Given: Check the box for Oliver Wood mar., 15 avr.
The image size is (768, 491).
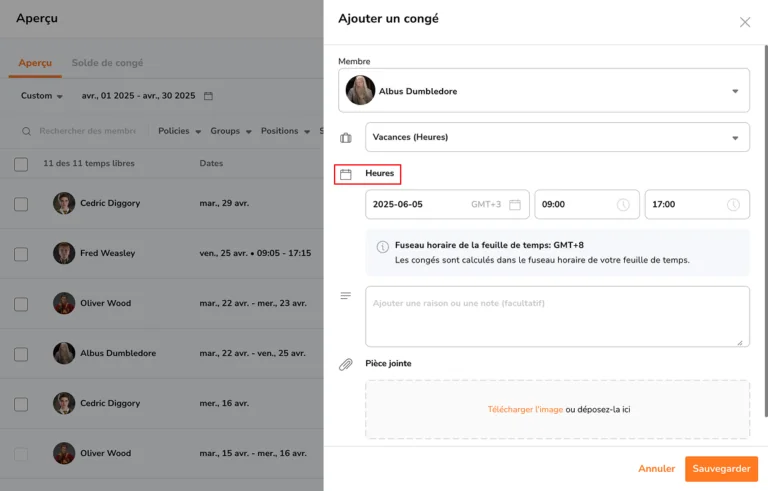Looking at the screenshot, I should (x=21, y=454).
